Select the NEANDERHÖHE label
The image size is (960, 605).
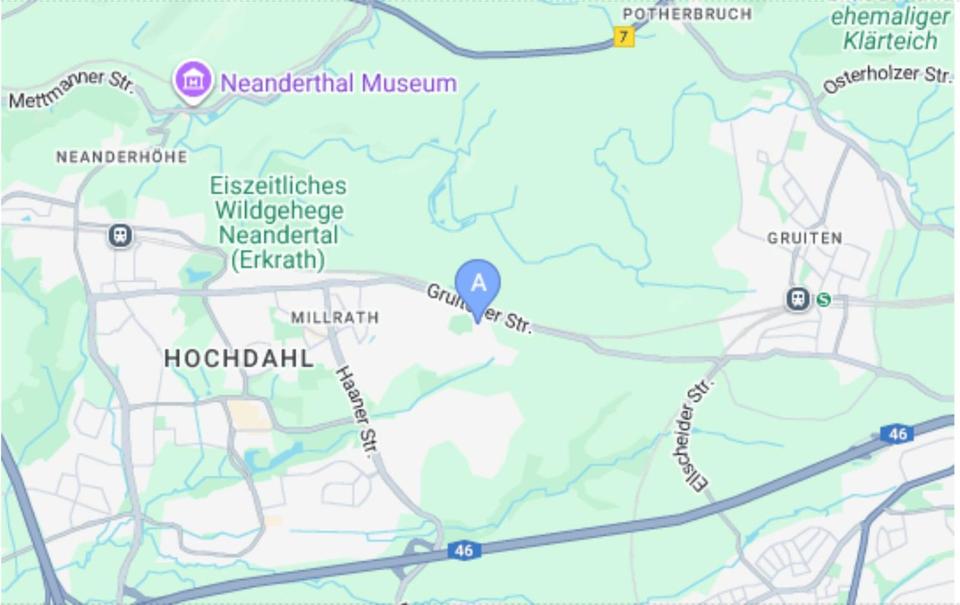coord(122,157)
